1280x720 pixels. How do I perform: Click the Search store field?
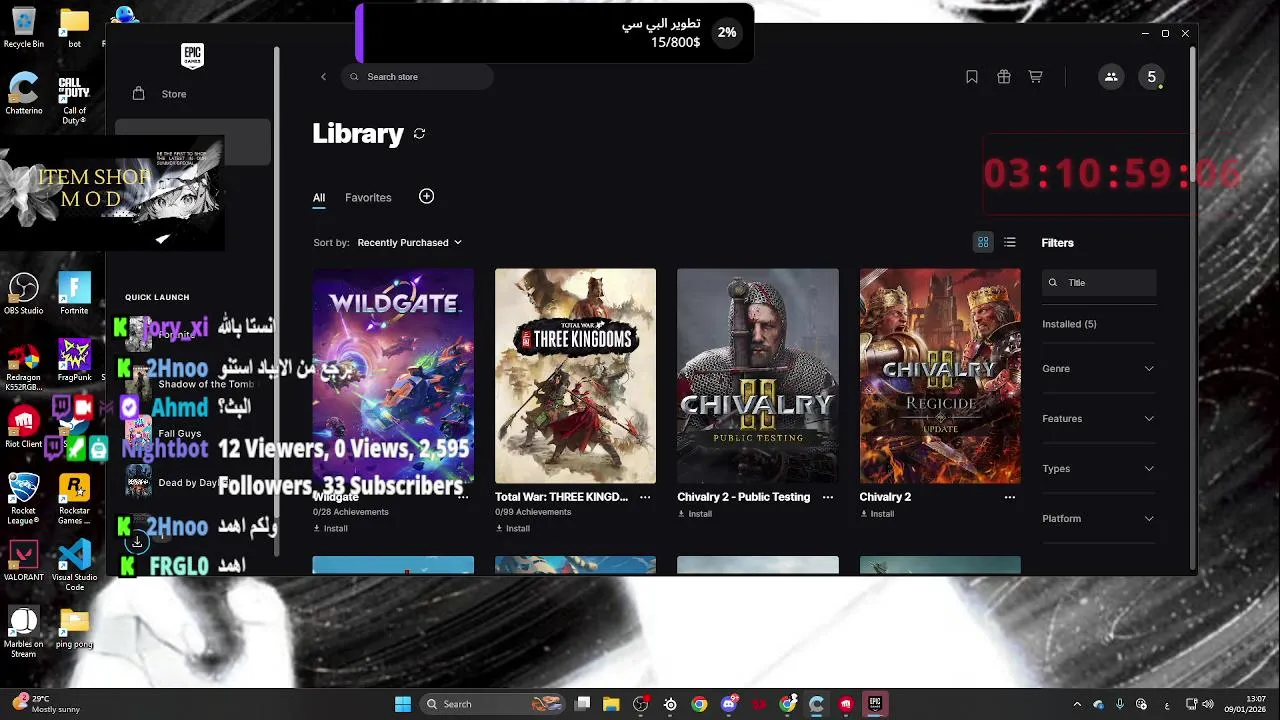pyautogui.click(x=417, y=77)
